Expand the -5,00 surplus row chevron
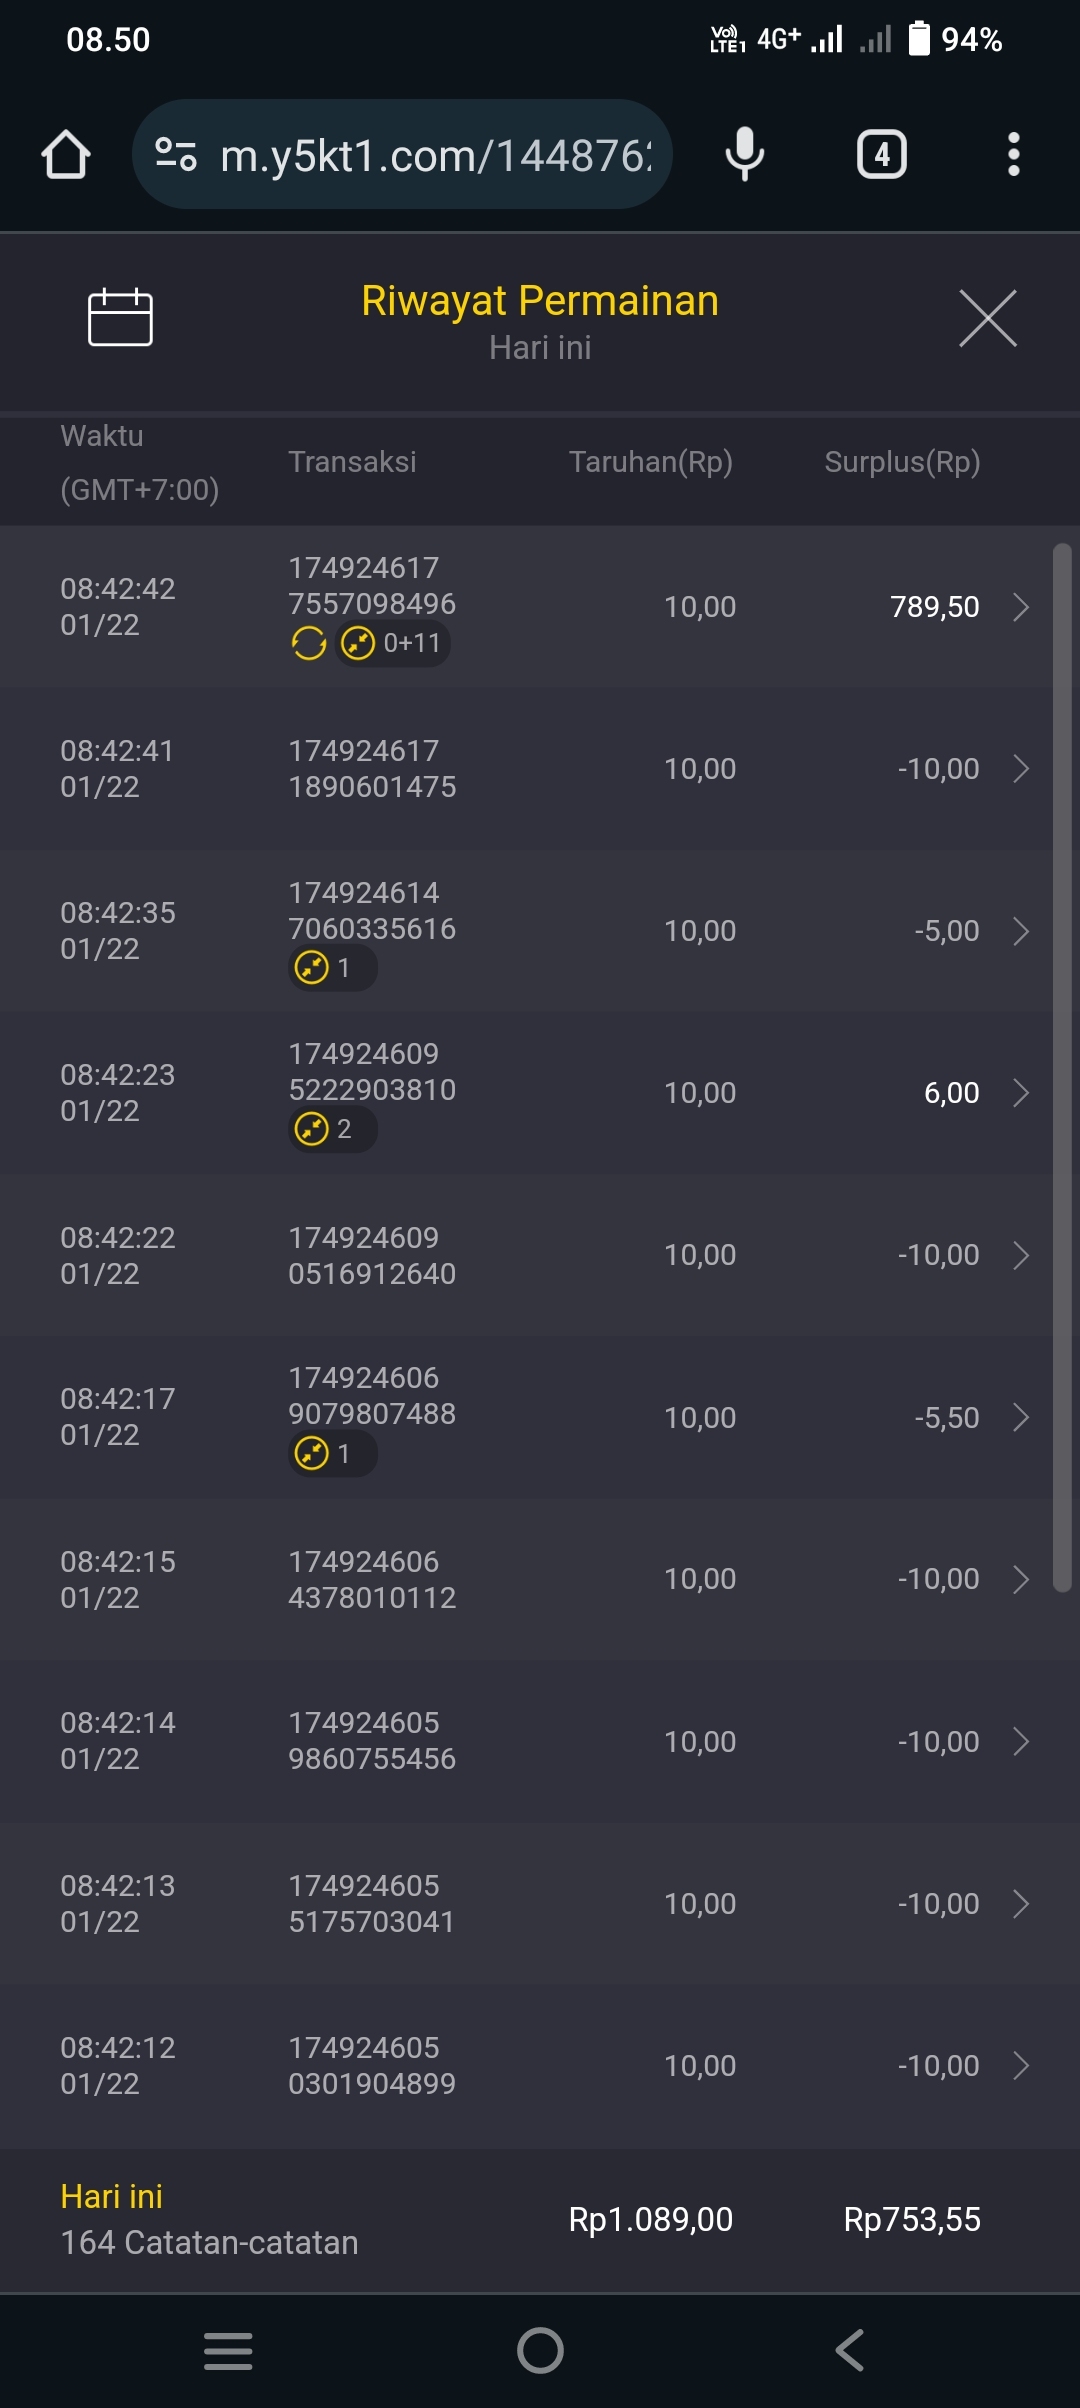1080x2408 pixels. click(x=1020, y=931)
